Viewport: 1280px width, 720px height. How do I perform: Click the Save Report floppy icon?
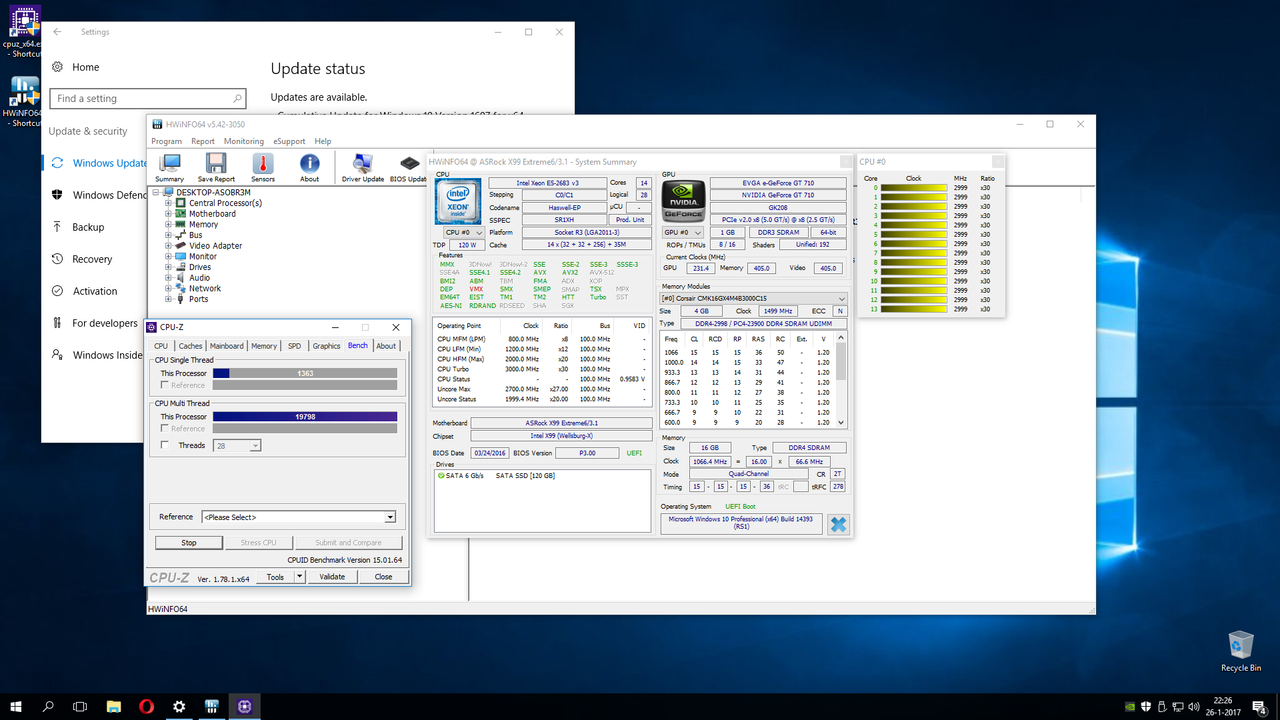[216, 164]
